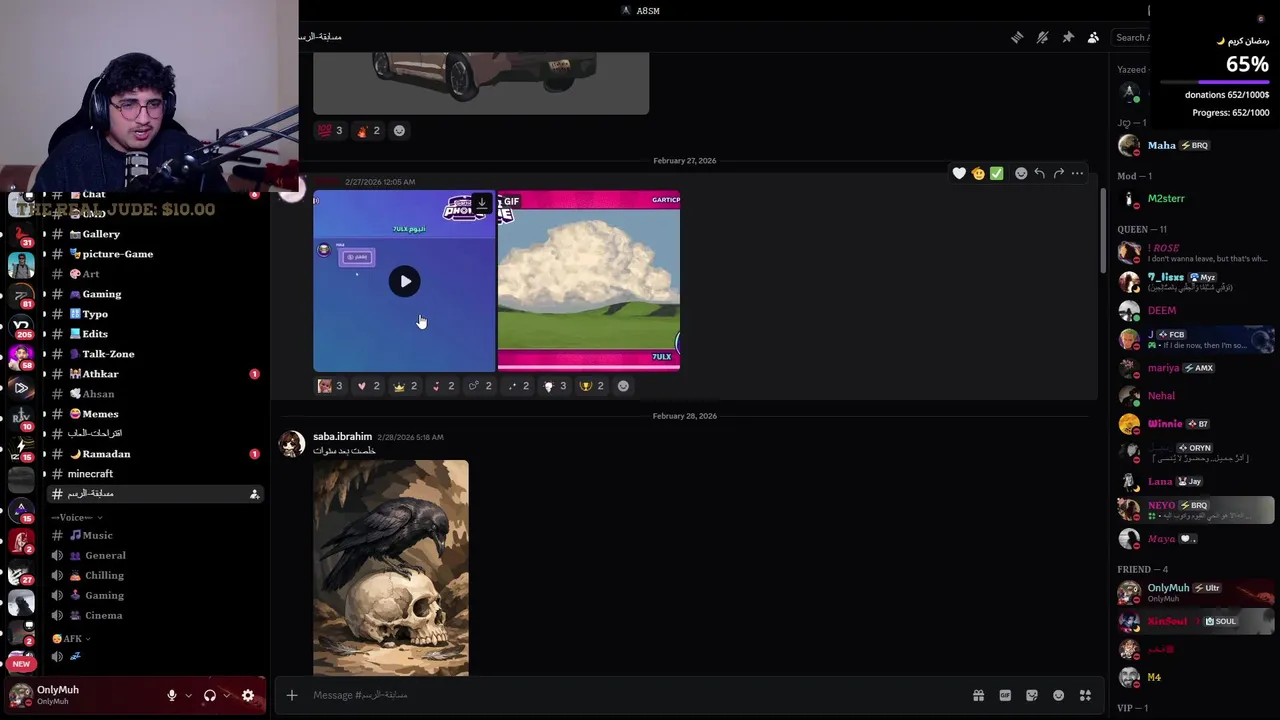1280x720 pixels.
Task: React with the green check mark emoji
Action: (996, 173)
